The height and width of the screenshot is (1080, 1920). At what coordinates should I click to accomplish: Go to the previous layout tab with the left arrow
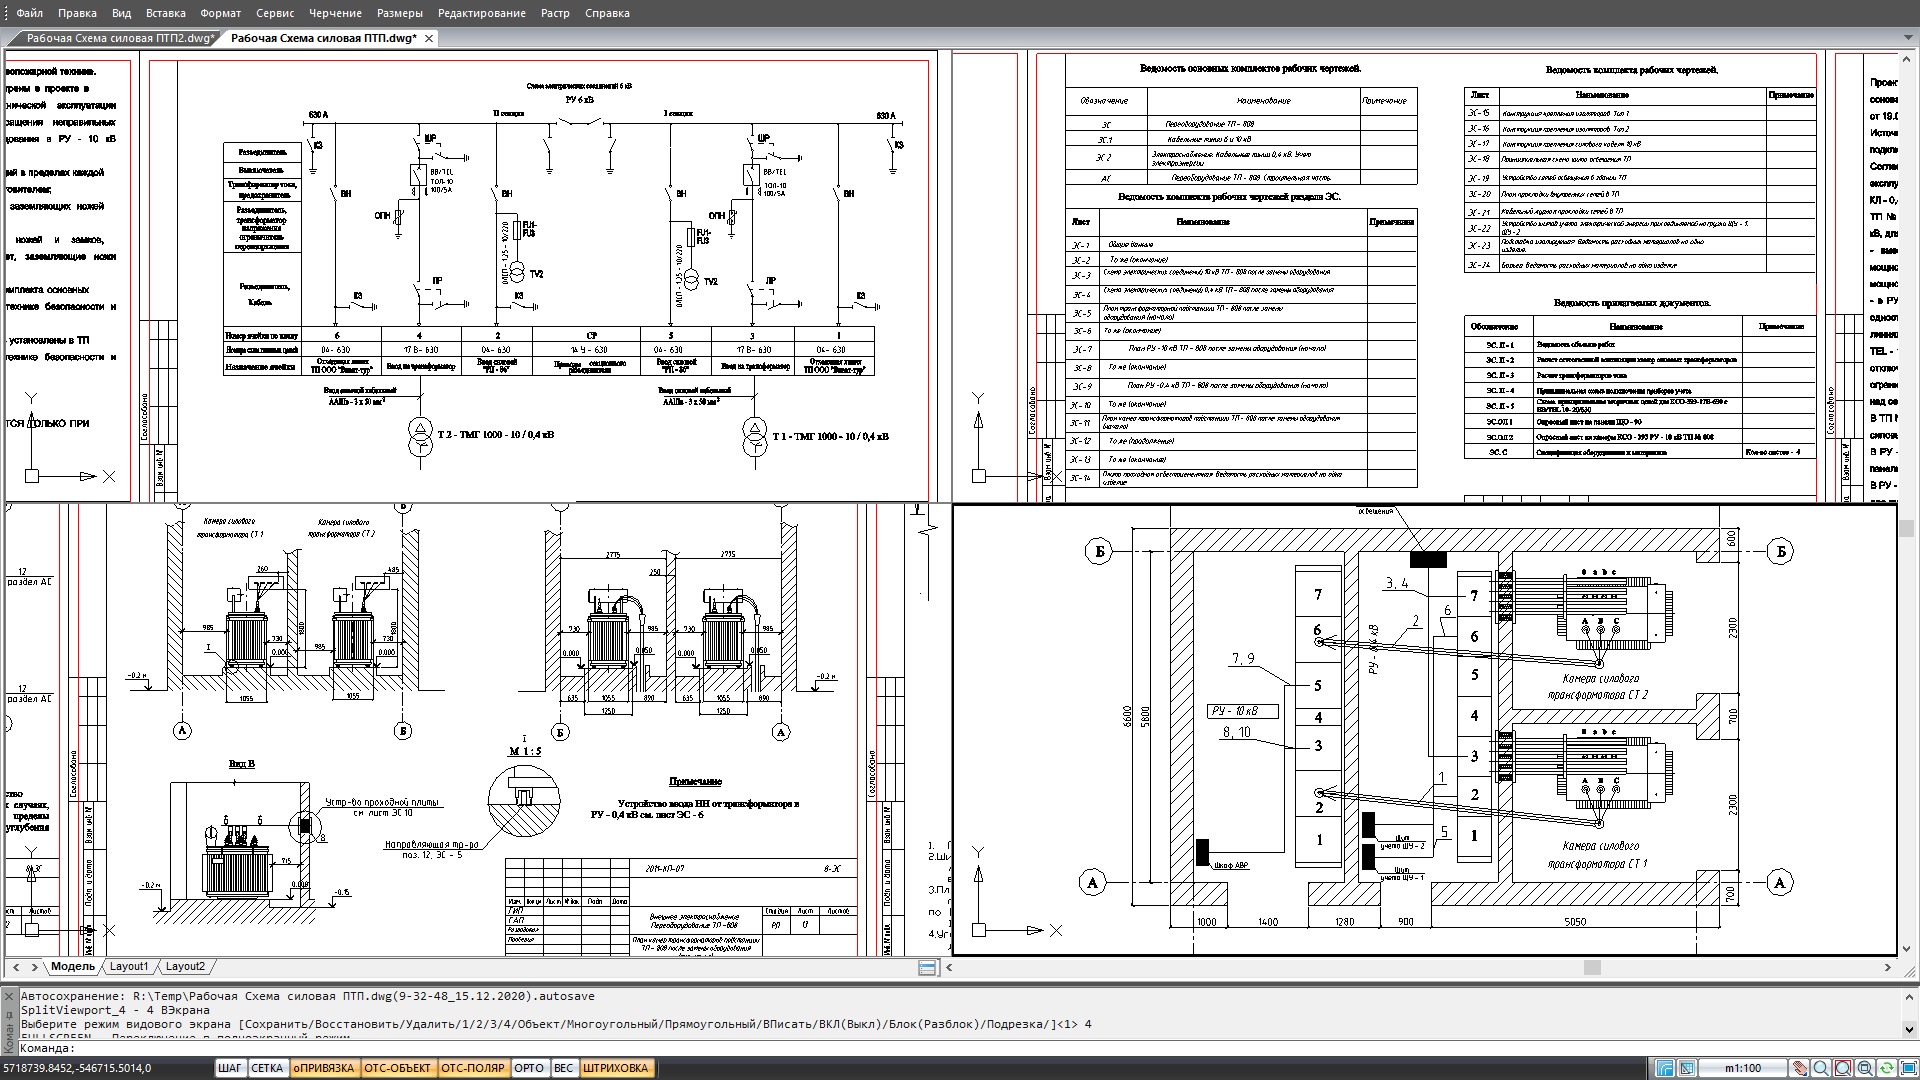coord(16,967)
